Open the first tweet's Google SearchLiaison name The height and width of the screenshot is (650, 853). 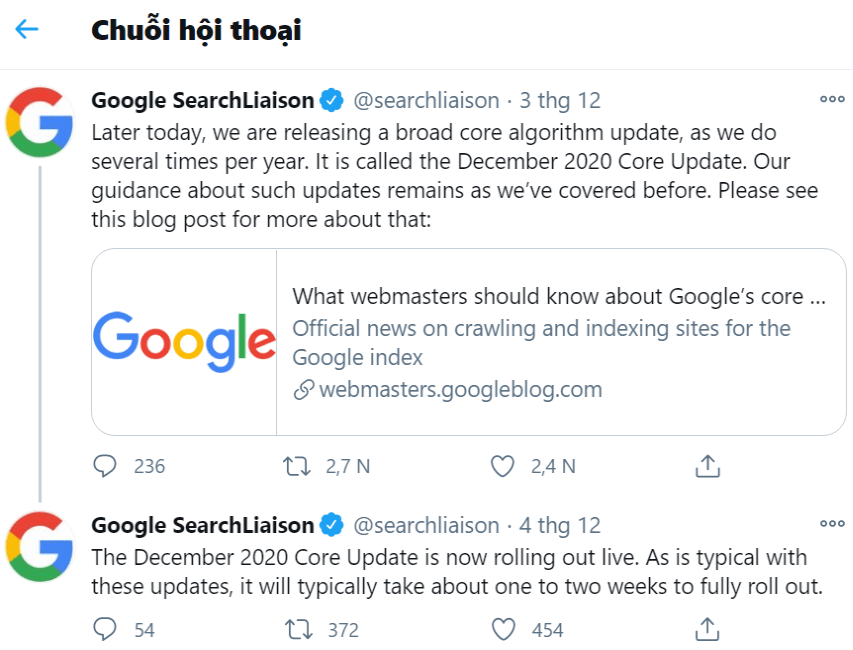tap(203, 101)
